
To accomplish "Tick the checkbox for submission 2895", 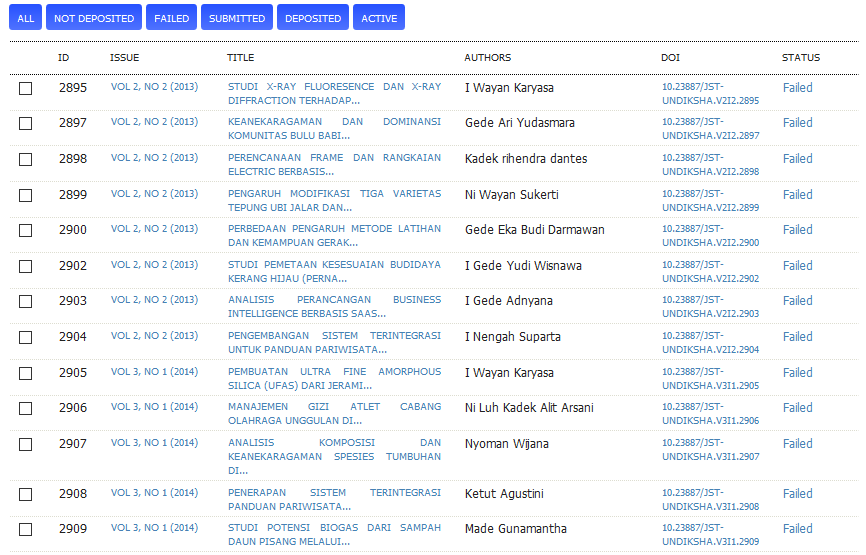I will click(x=26, y=89).
